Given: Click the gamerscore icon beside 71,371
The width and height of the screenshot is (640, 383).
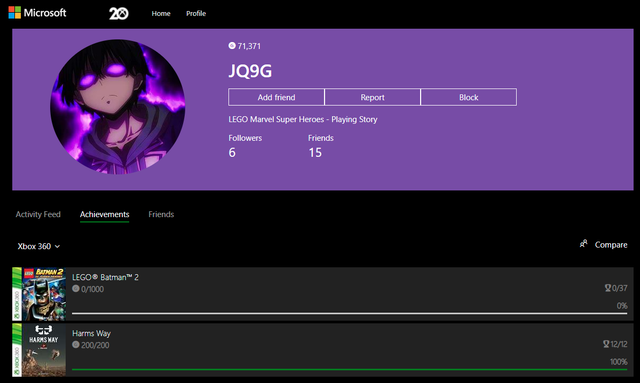Looking at the screenshot, I should tap(232, 46).
